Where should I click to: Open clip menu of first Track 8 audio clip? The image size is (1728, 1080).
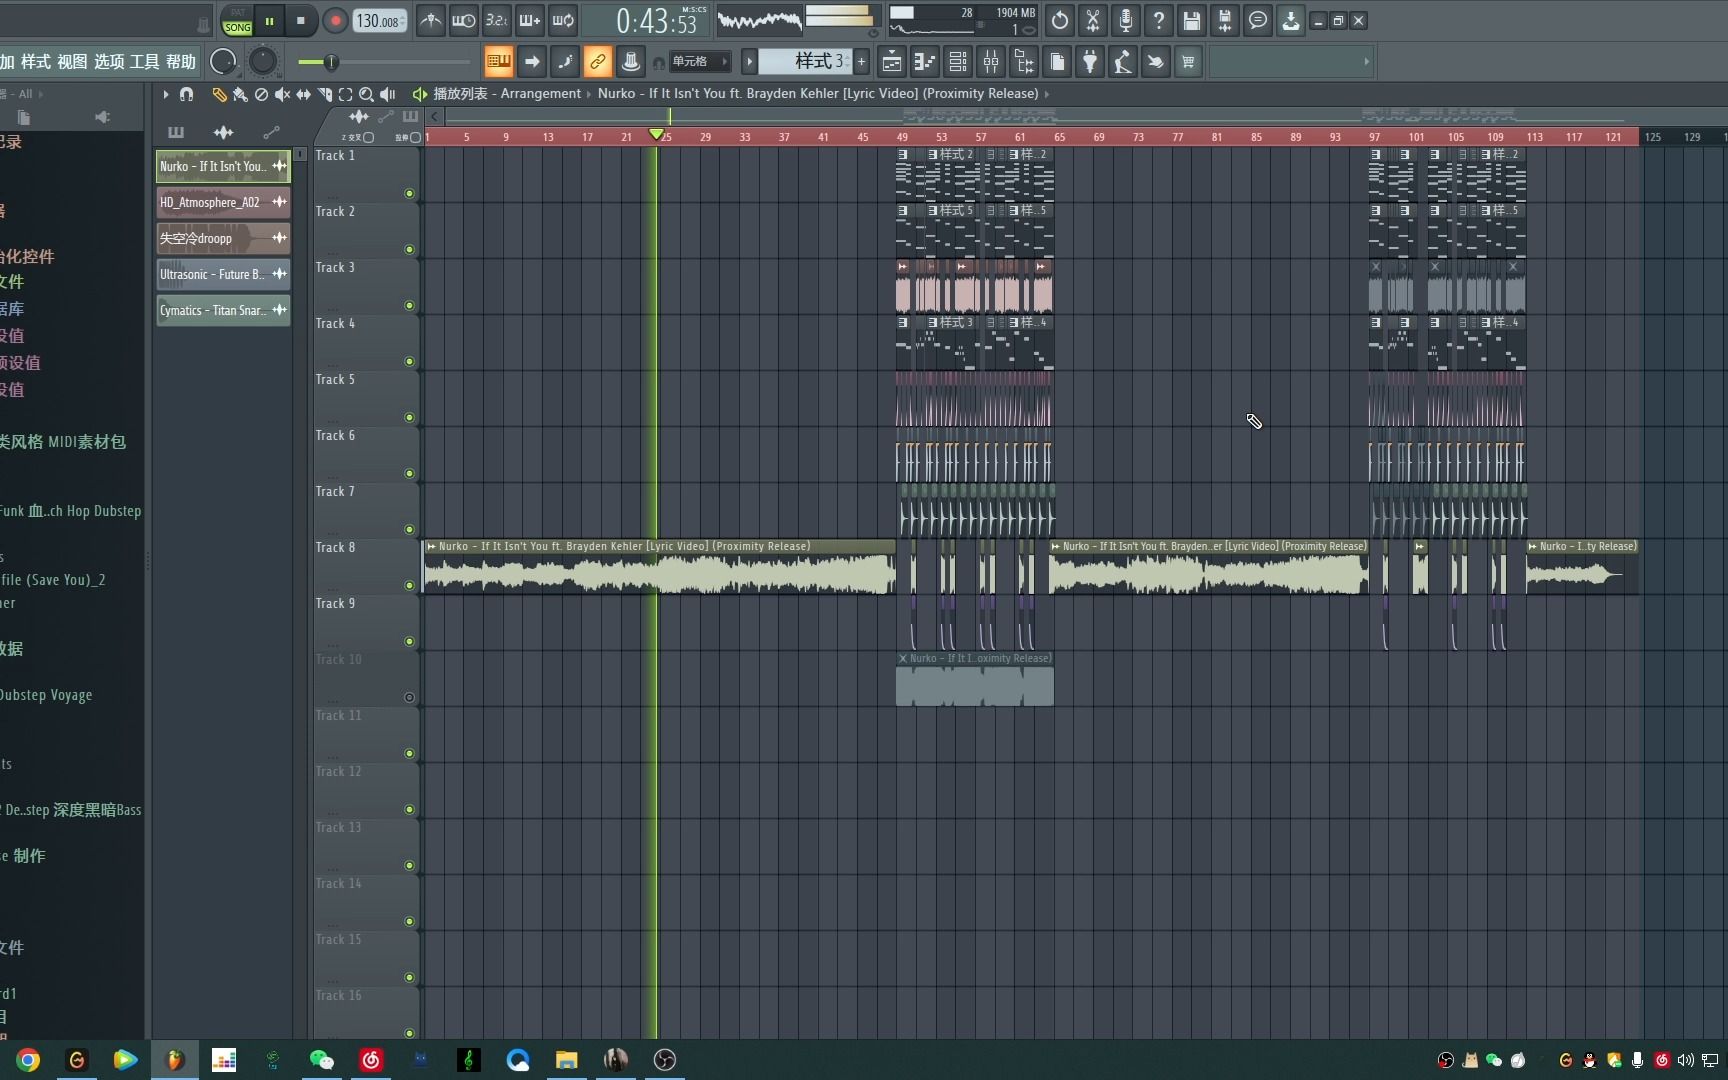pyautogui.click(x=431, y=547)
